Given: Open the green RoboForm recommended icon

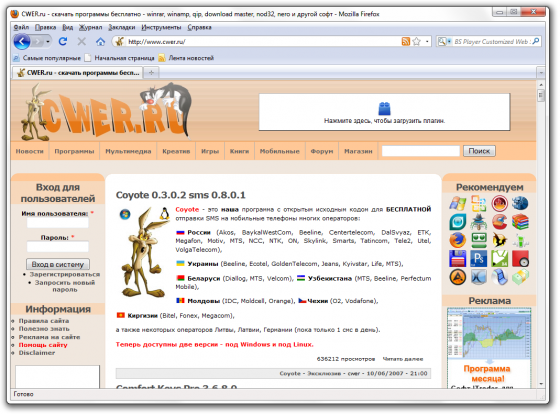Looking at the screenshot, I should pos(479,240).
